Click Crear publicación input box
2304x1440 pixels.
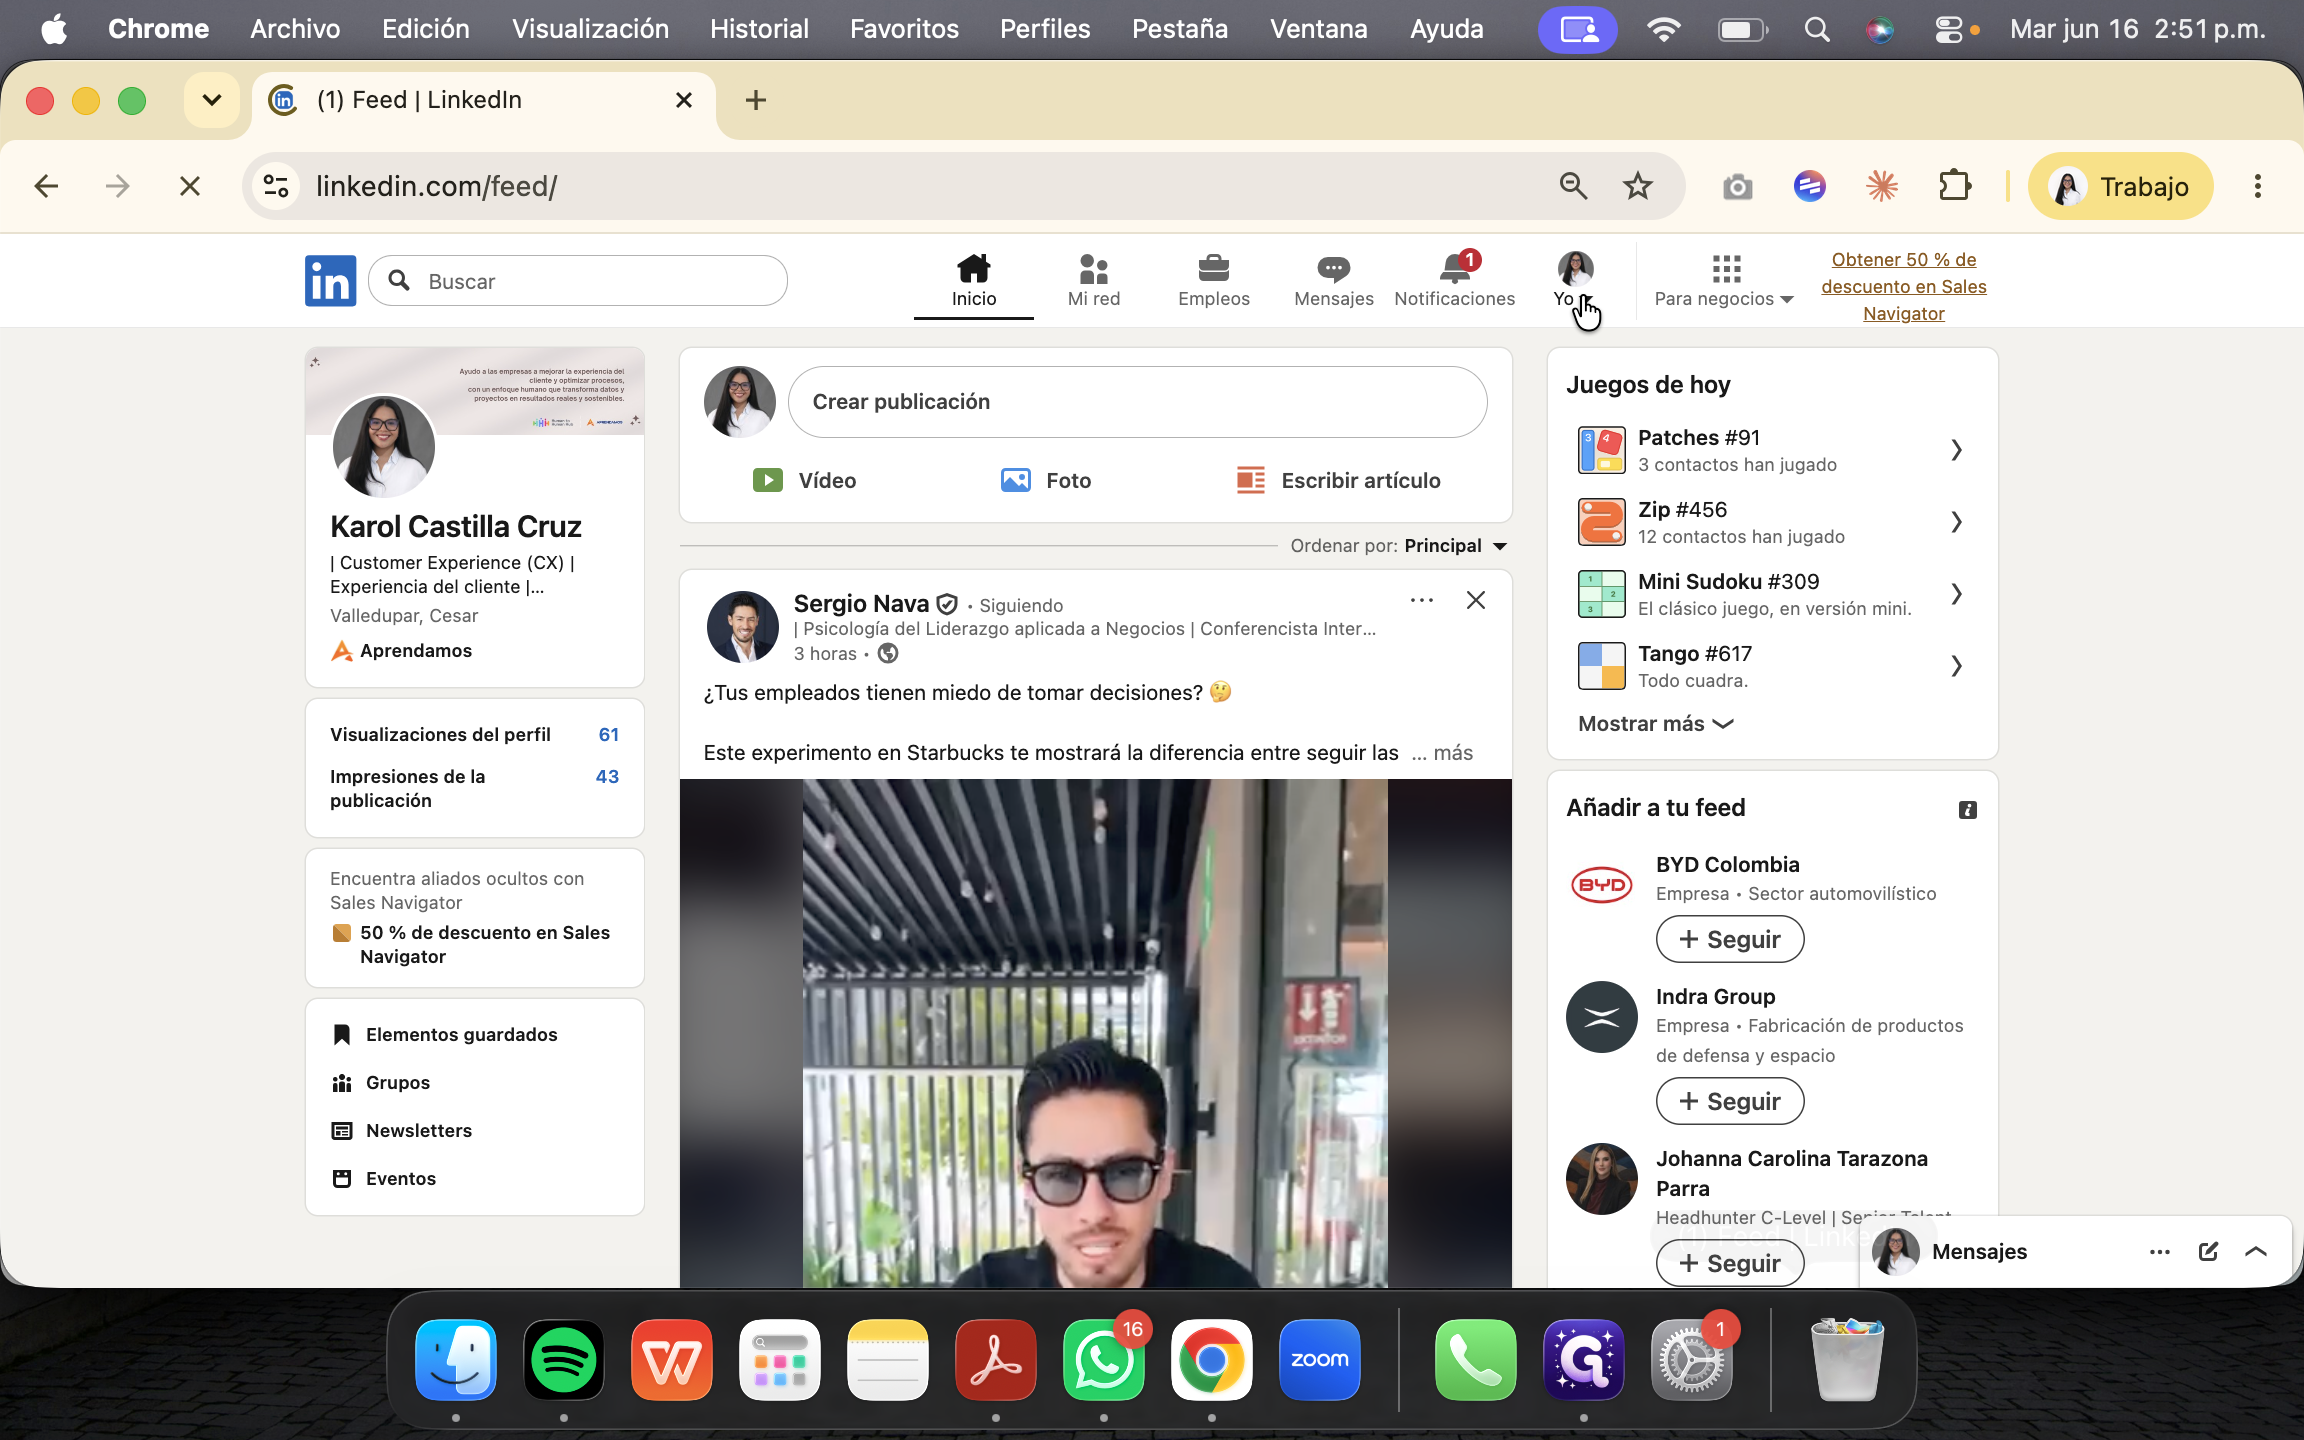click(1137, 401)
